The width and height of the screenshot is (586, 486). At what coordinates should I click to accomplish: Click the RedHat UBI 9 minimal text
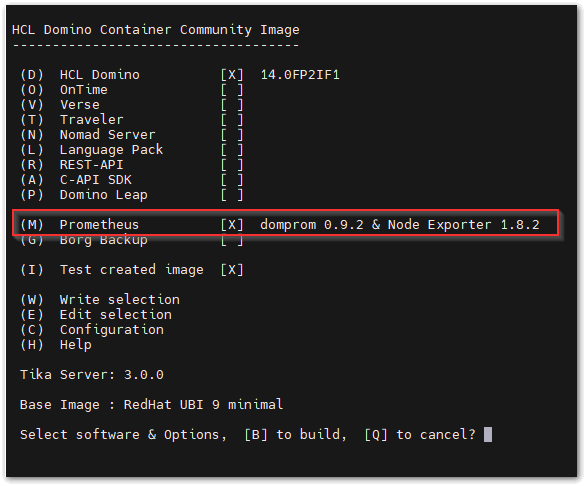[203, 405]
